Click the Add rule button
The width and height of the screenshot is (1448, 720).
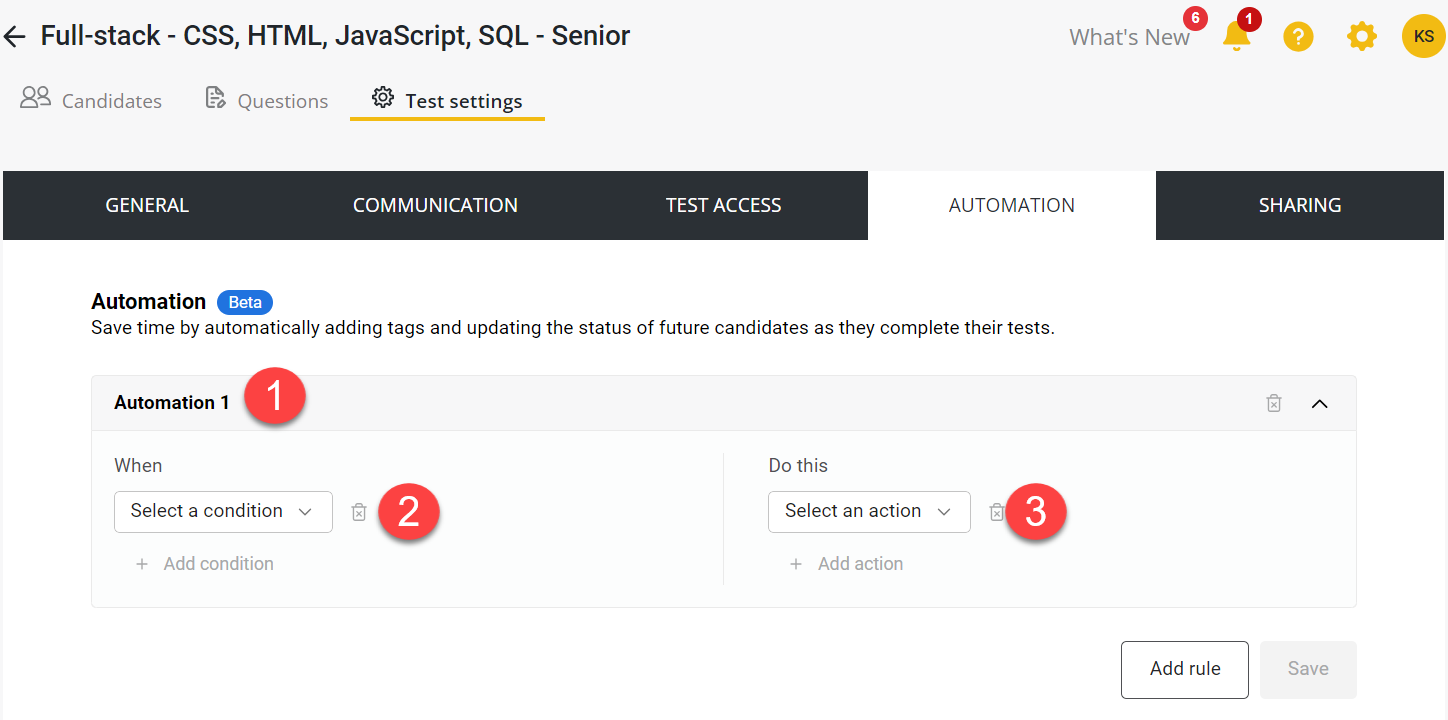tap(1184, 669)
